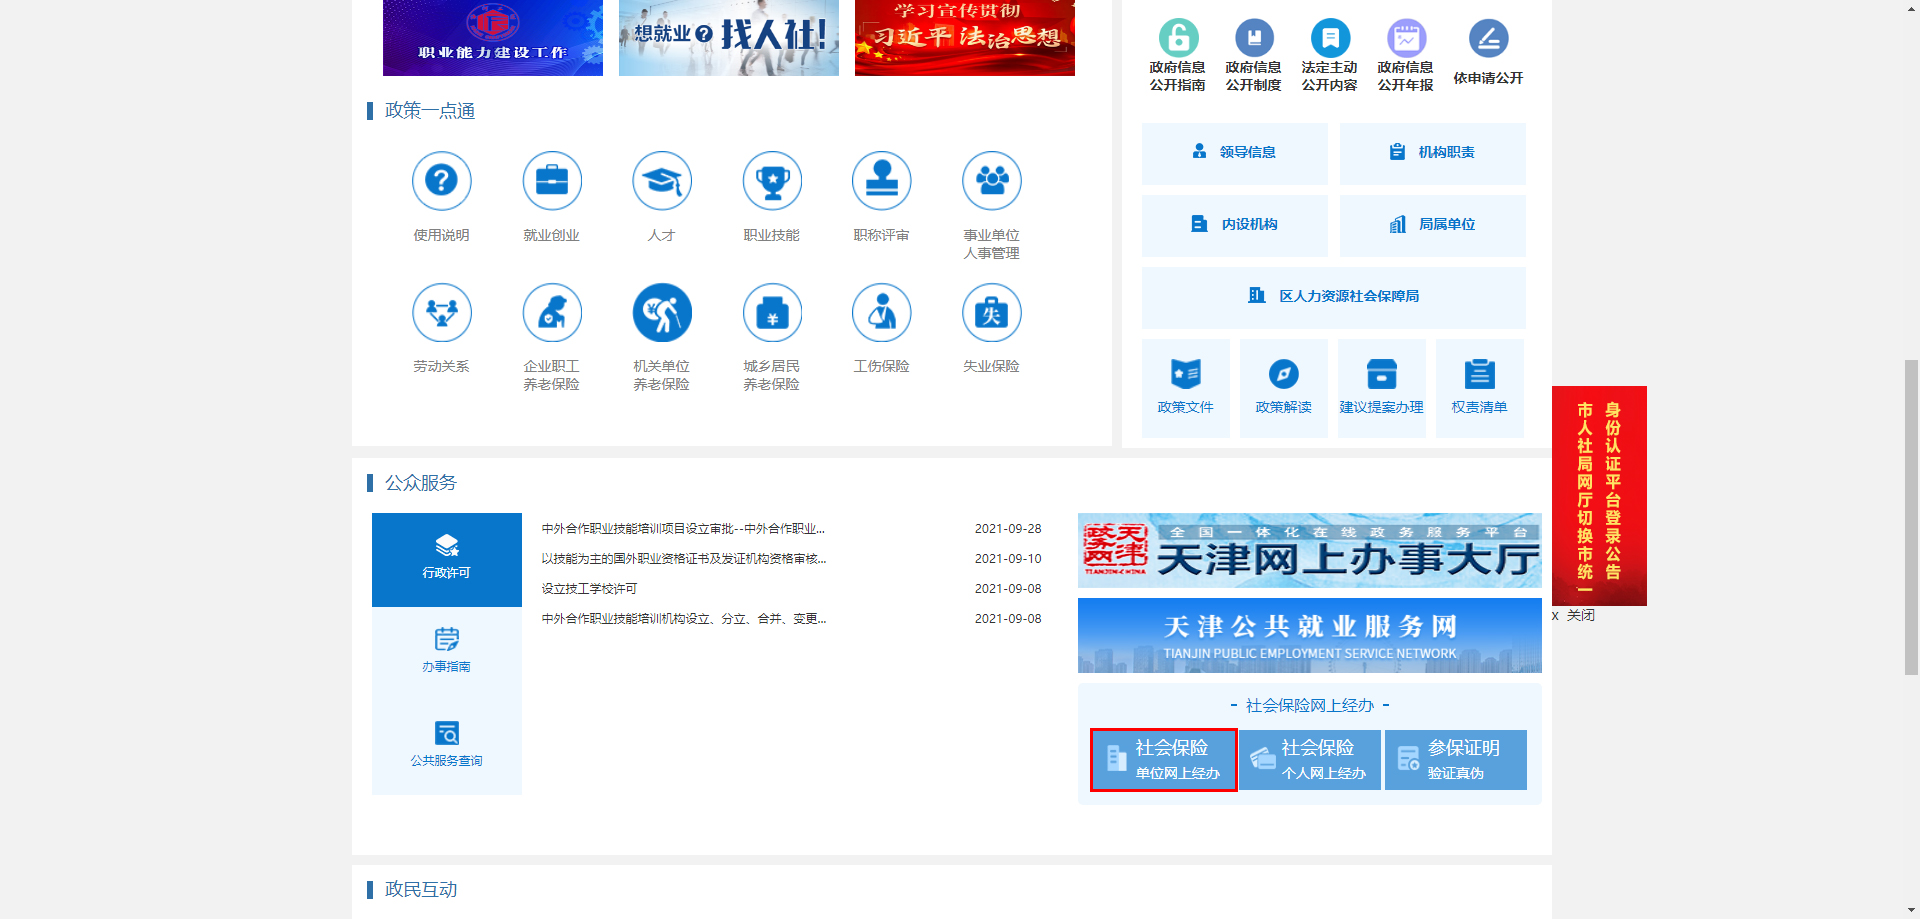Open 内设机构 button
This screenshot has width=1920, height=919.
tap(1235, 225)
